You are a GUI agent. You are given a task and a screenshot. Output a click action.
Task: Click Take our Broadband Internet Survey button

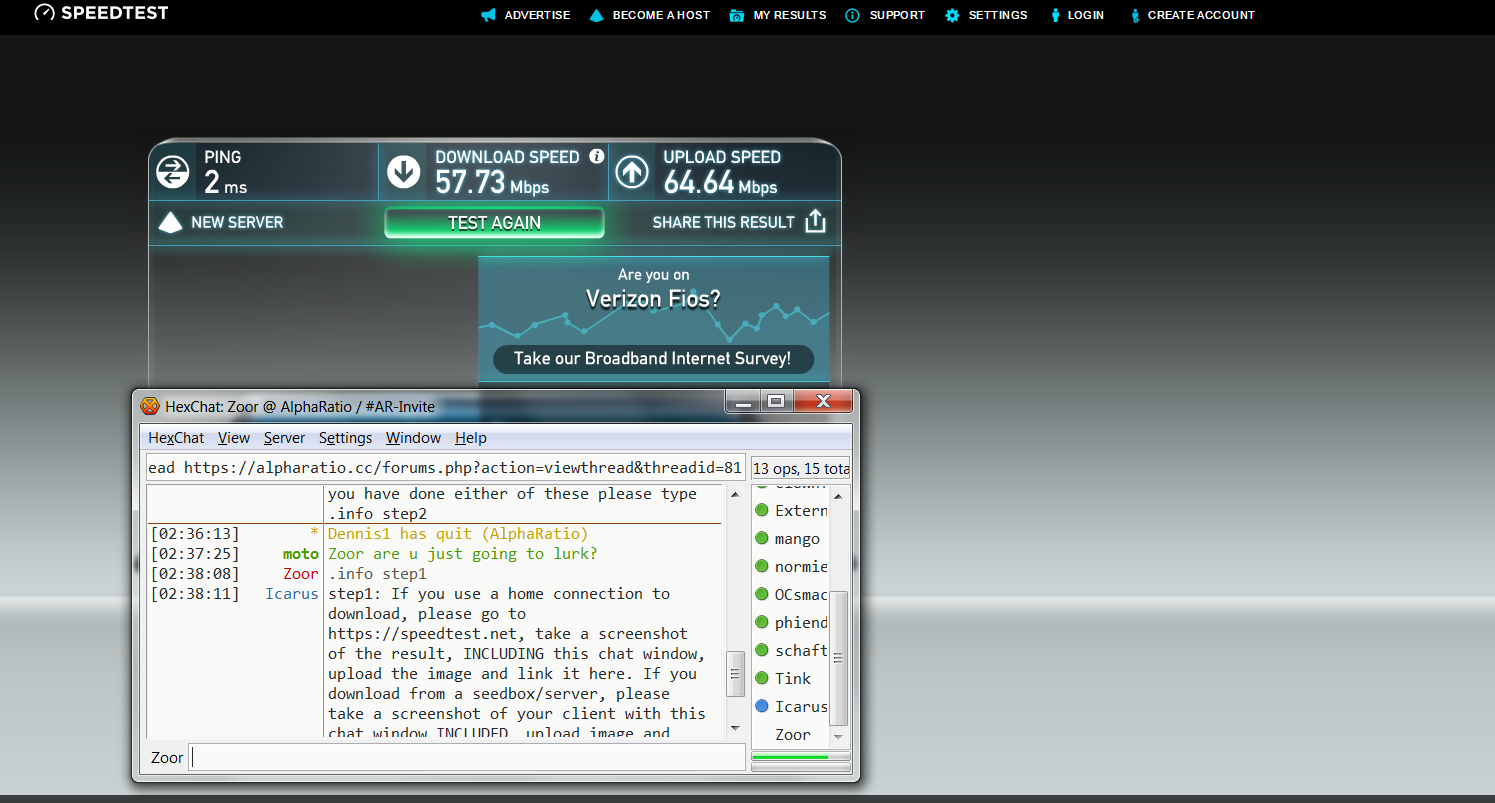click(x=653, y=359)
